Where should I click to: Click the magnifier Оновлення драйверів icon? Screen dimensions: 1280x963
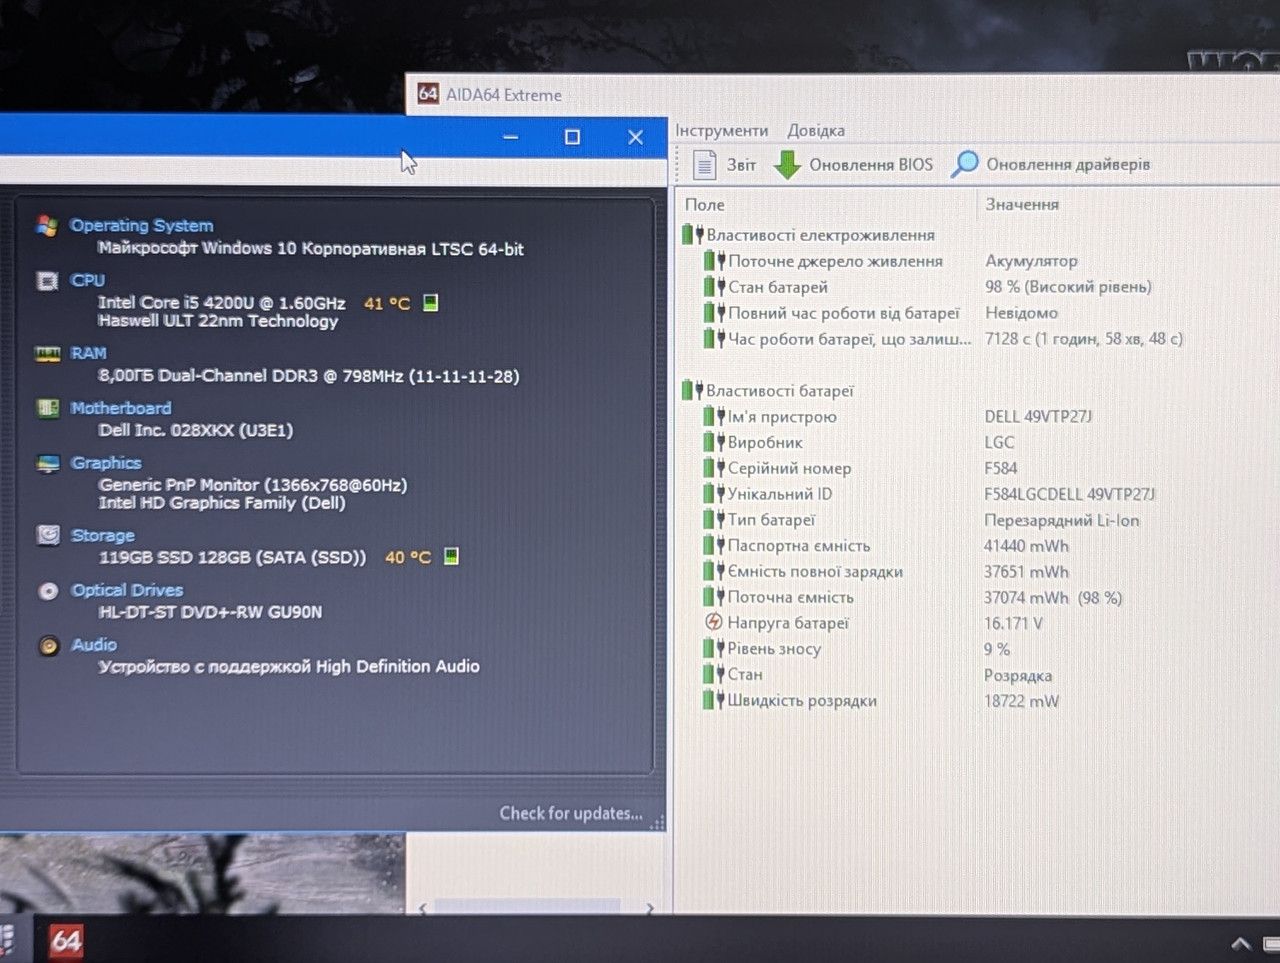(965, 164)
